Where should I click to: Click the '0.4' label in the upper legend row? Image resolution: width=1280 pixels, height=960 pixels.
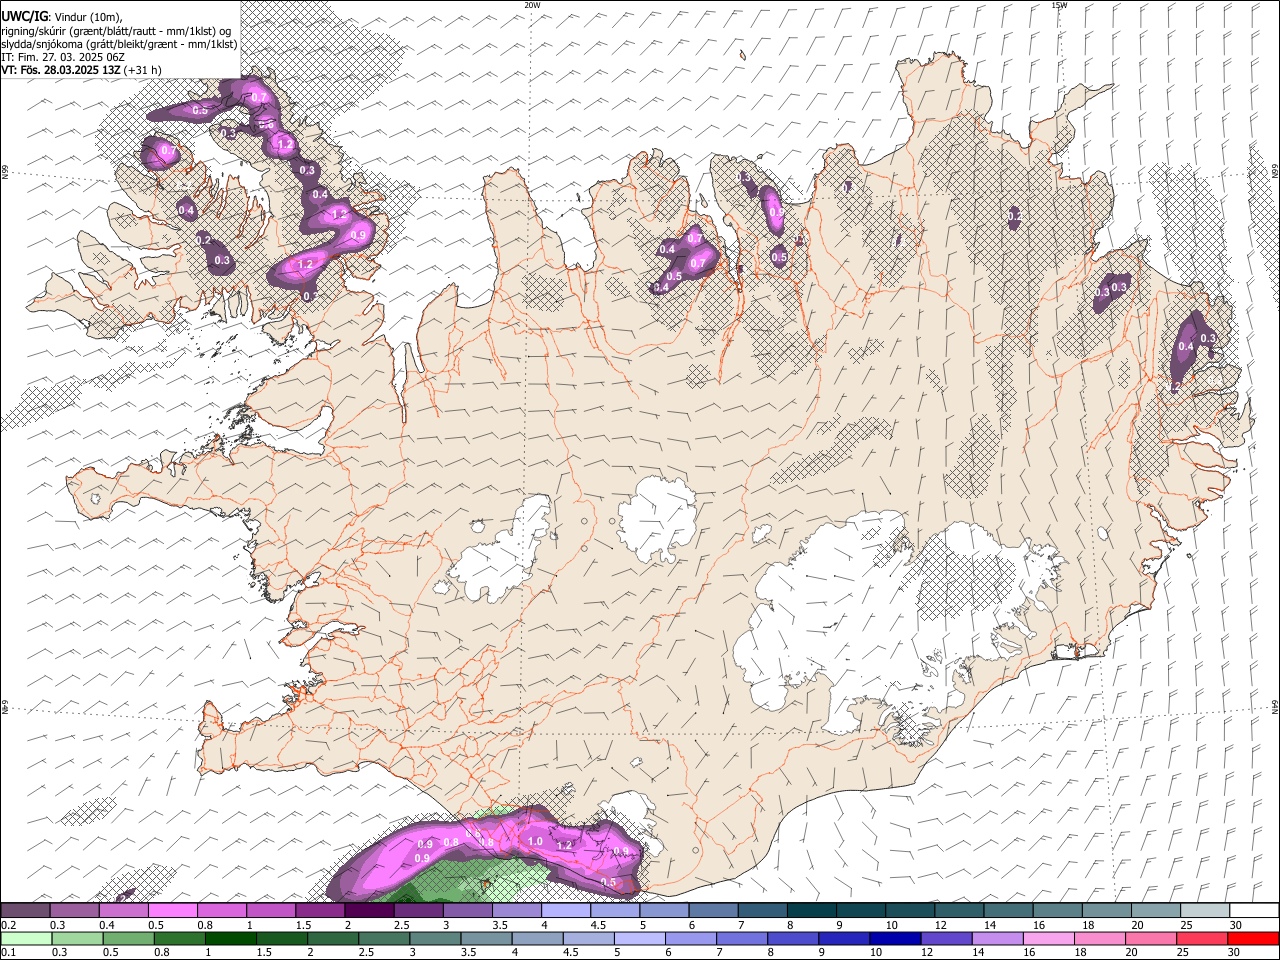pyautogui.click(x=107, y=925)
